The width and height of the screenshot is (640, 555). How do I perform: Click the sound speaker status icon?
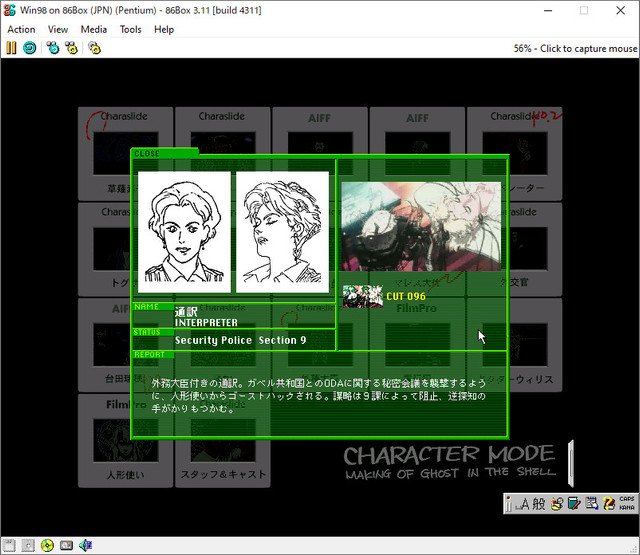point(85,545)
